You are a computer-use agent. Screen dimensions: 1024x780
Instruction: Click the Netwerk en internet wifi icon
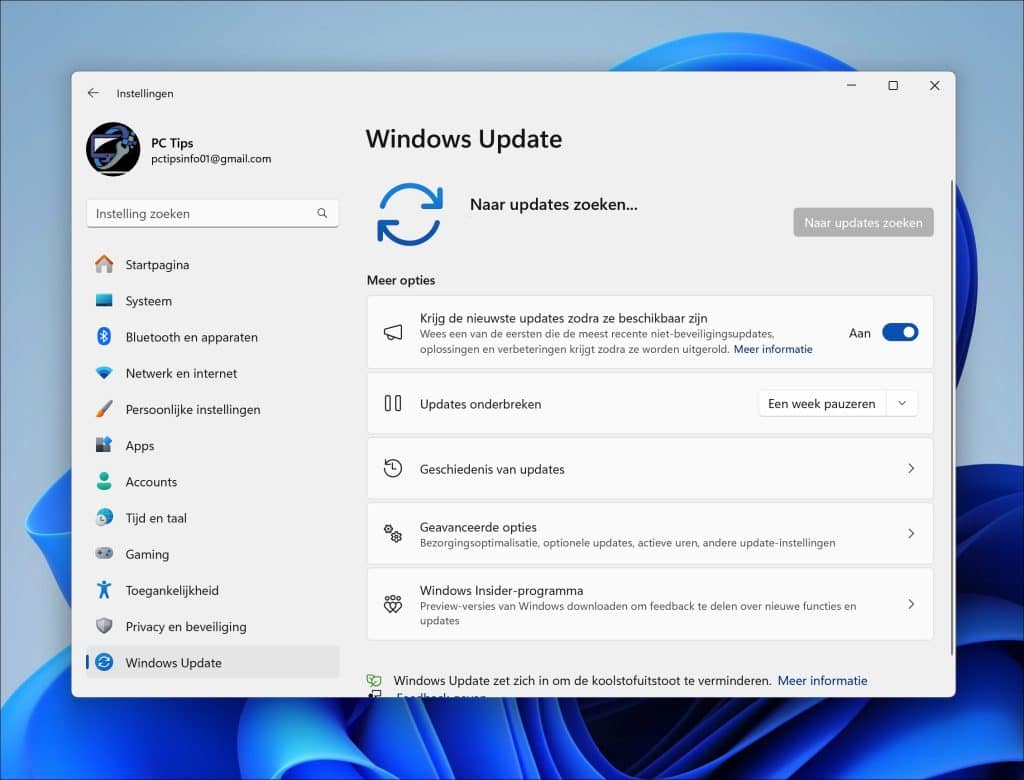pos(104,373)
